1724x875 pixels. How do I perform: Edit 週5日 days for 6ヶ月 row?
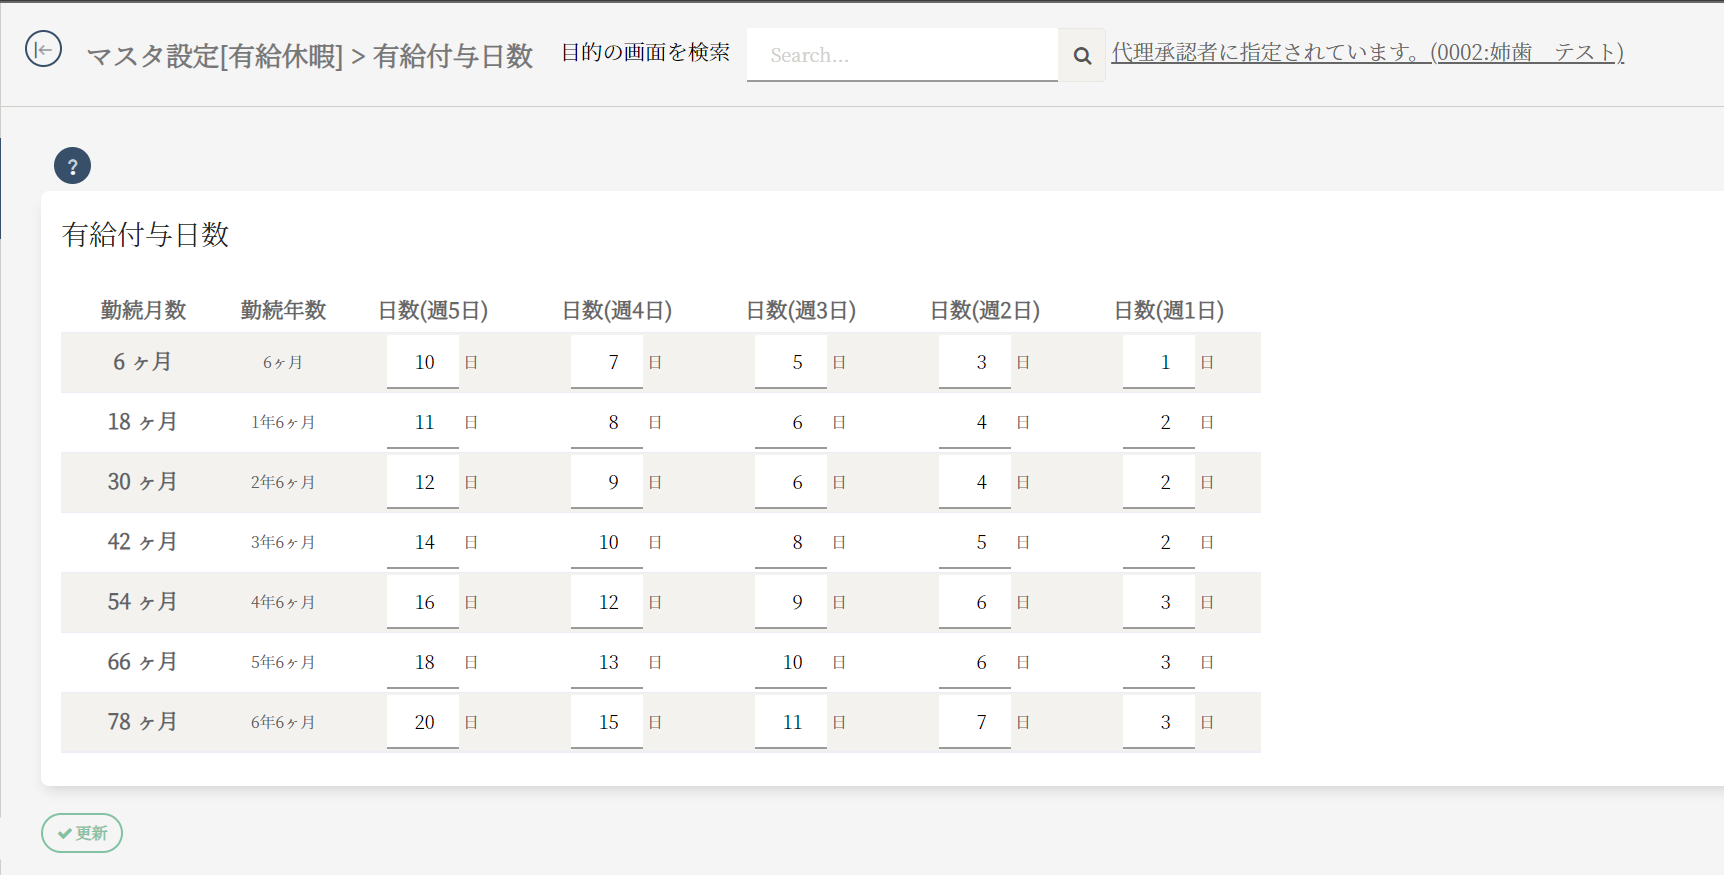pyautogui.click(x=423, y=362)
